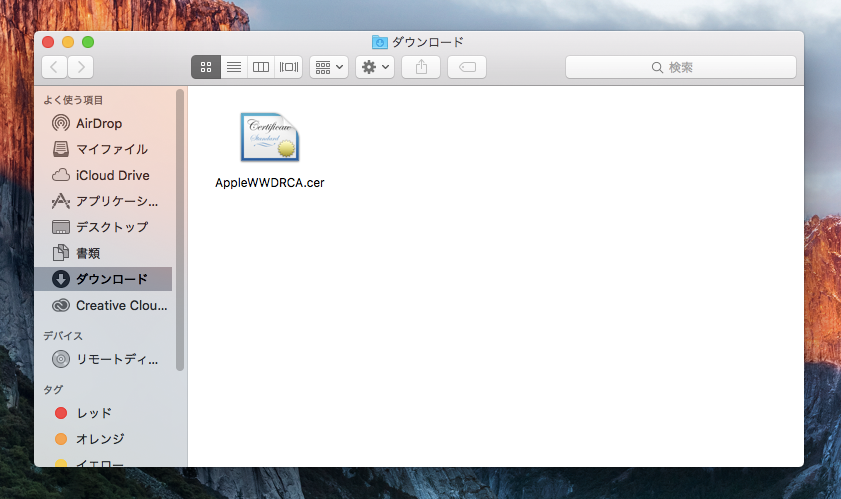Click the remote disc icon
Screen dimensions: 841x499
(61, 359)
